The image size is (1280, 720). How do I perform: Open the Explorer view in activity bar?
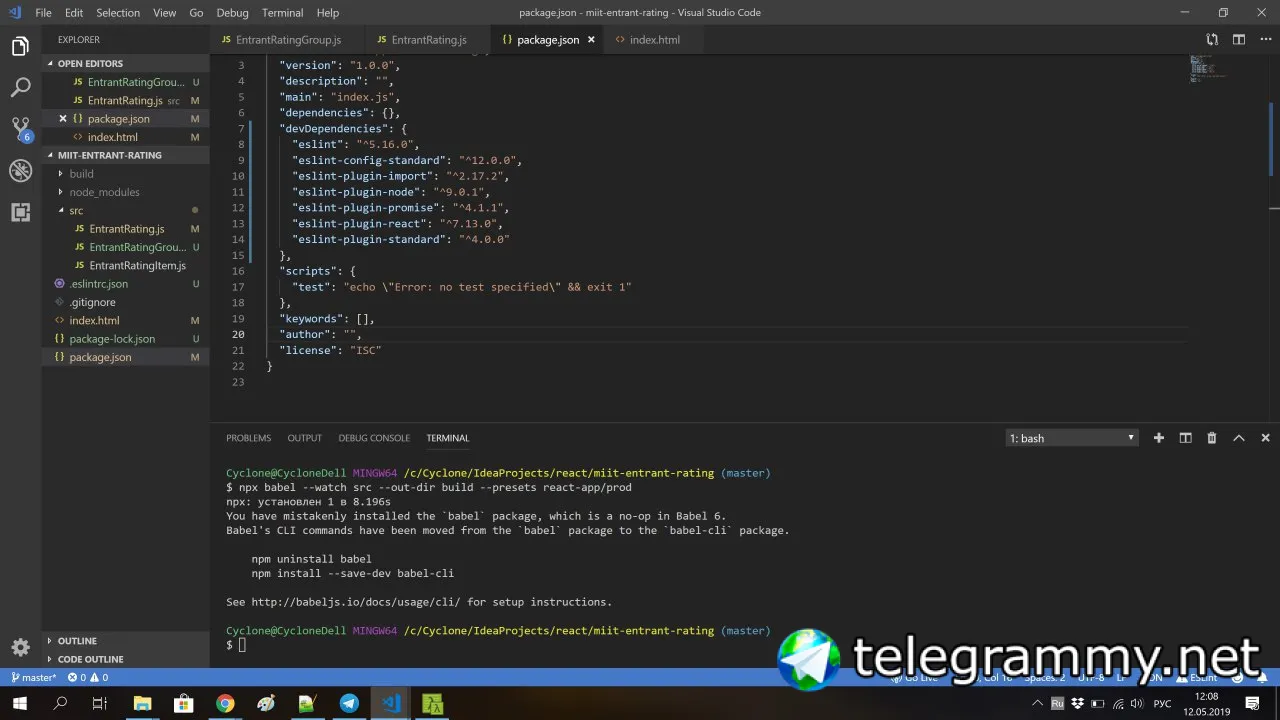coord(20,47)
